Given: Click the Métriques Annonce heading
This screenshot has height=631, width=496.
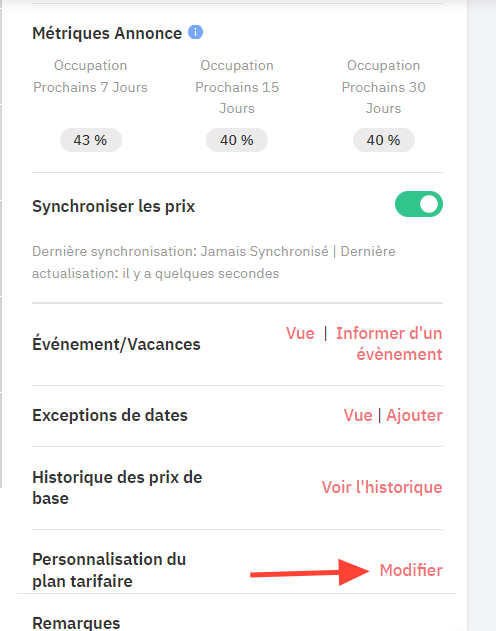Looking at the screenshot, I should 107,33.
